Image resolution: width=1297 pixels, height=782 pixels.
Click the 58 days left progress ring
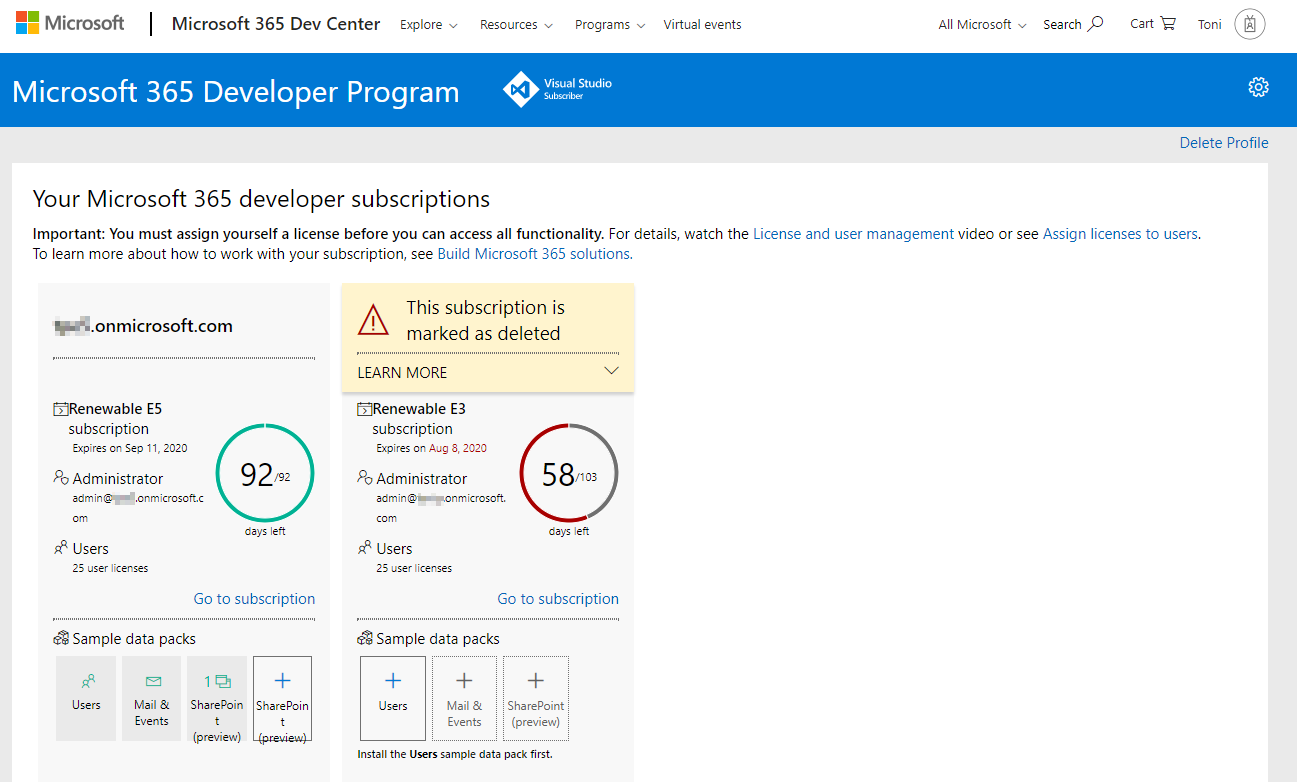569,473
